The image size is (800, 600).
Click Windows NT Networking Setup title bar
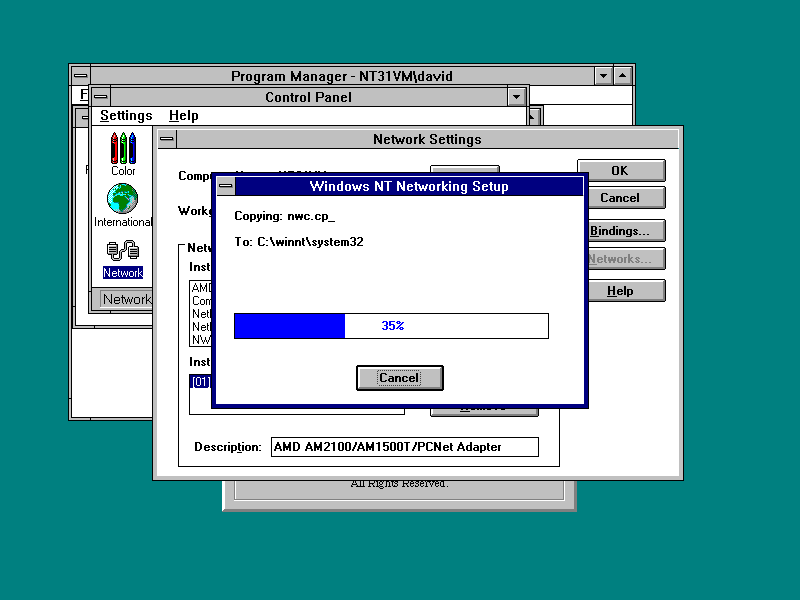409,186
